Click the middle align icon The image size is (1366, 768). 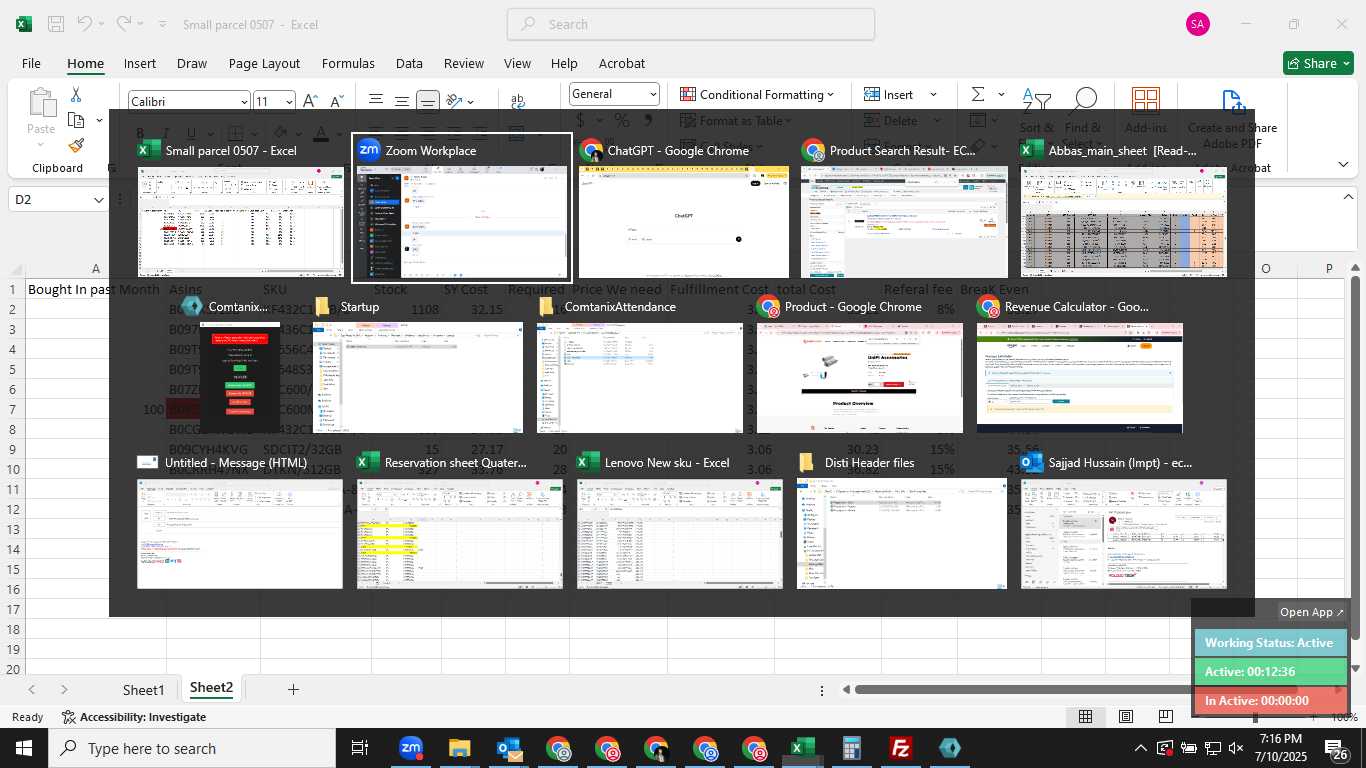(401, 101)
